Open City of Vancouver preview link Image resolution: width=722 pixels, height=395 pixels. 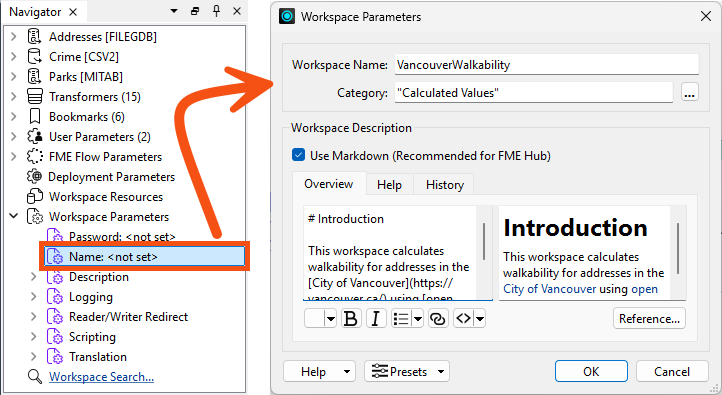[x=549, y=289]
